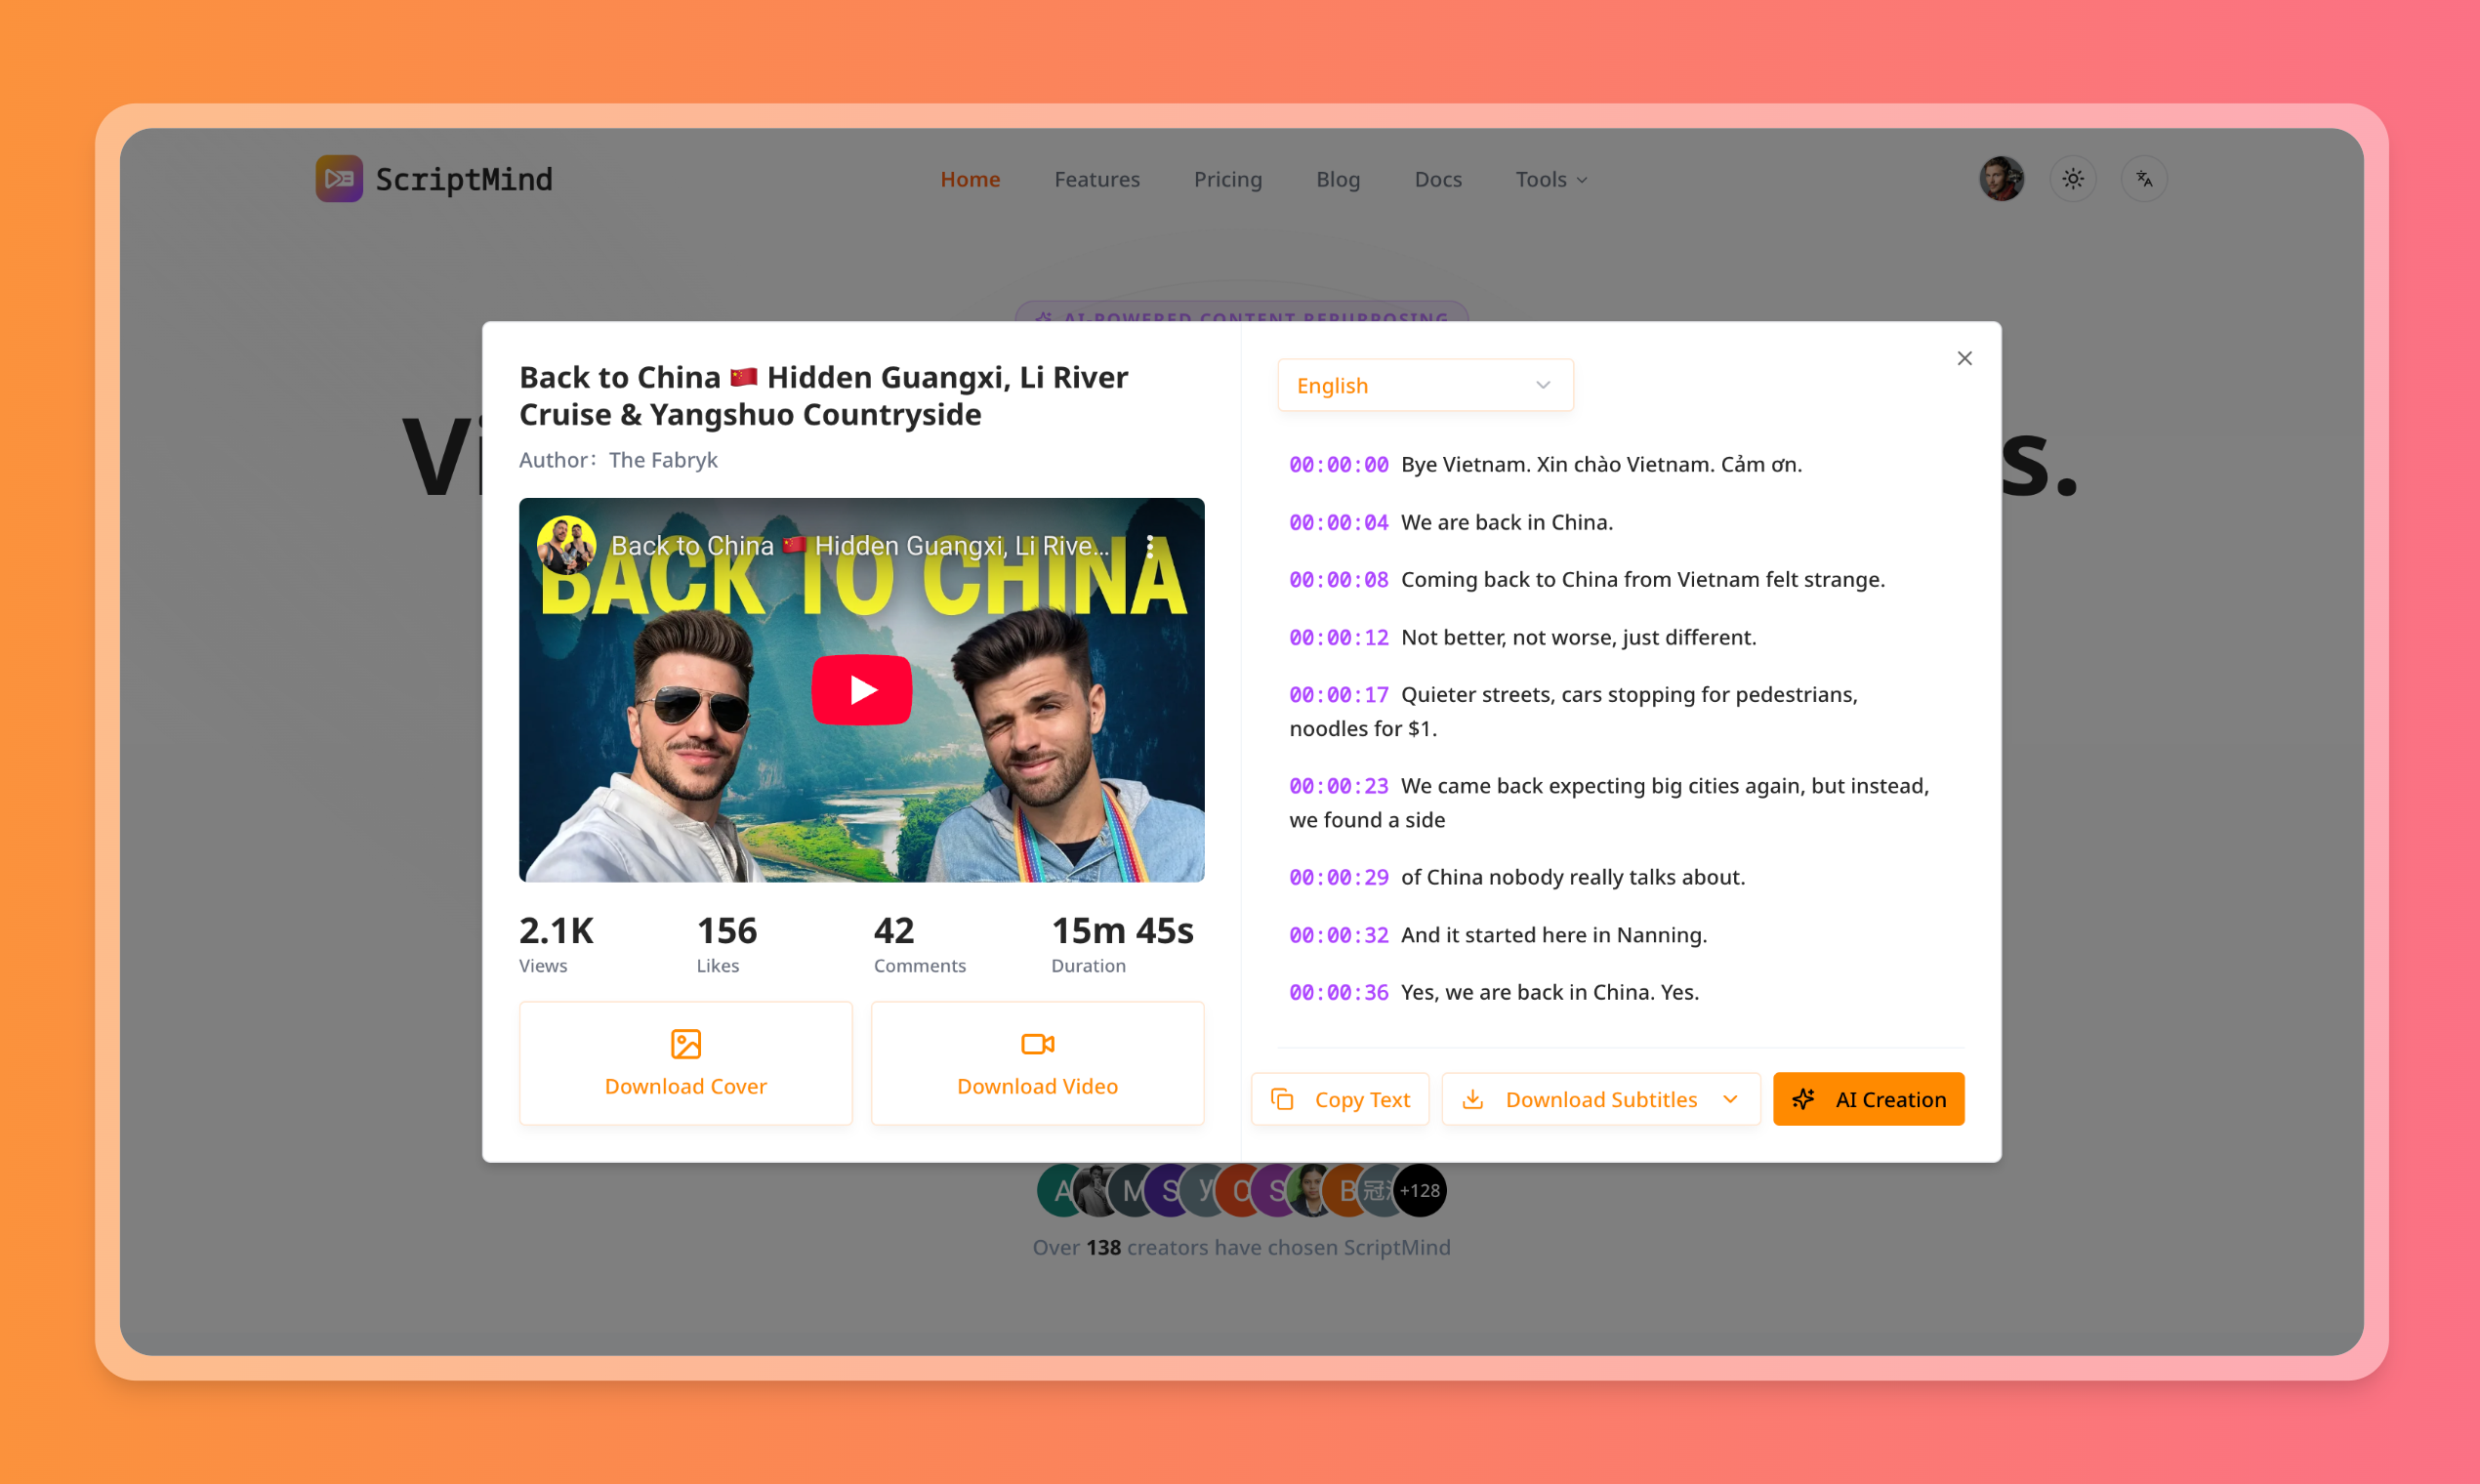Click the sparkle icon on AI Creation button

click(x=1805, y=1098)
